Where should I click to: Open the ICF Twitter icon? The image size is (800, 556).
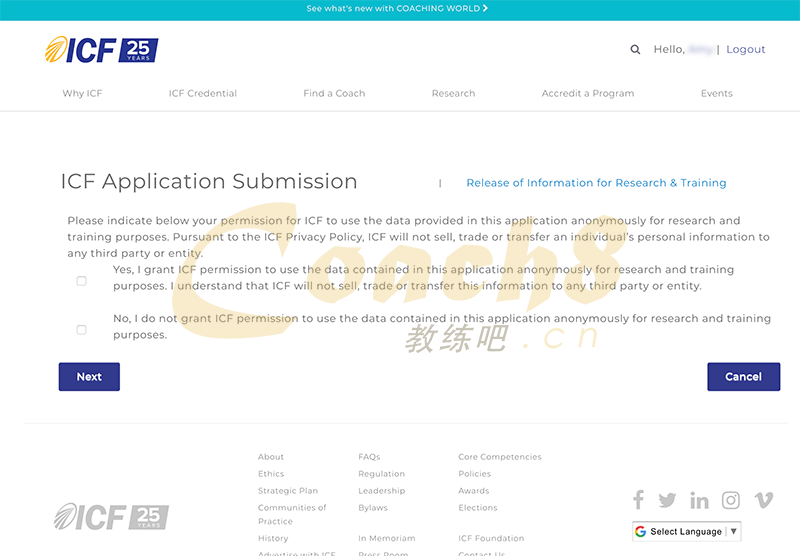click(667, 500)
